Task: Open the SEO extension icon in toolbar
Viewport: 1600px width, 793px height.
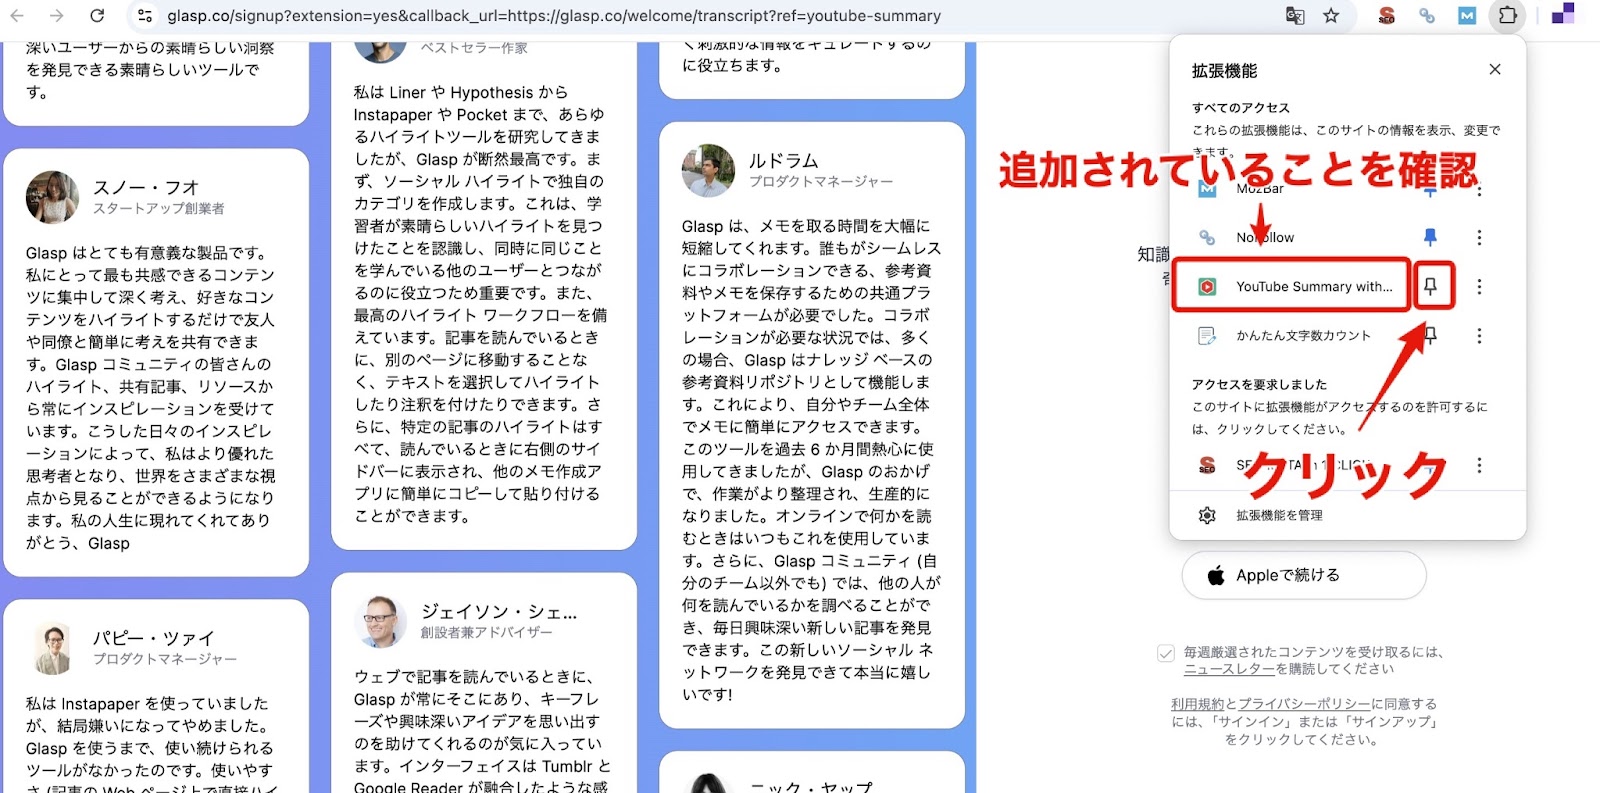Action: [x=1387, y=16]
